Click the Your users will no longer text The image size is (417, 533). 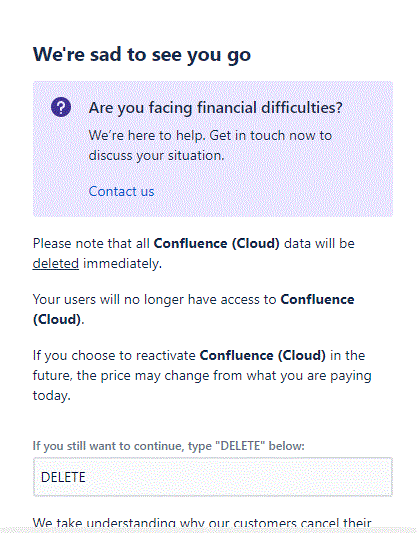tap(154, 299)
